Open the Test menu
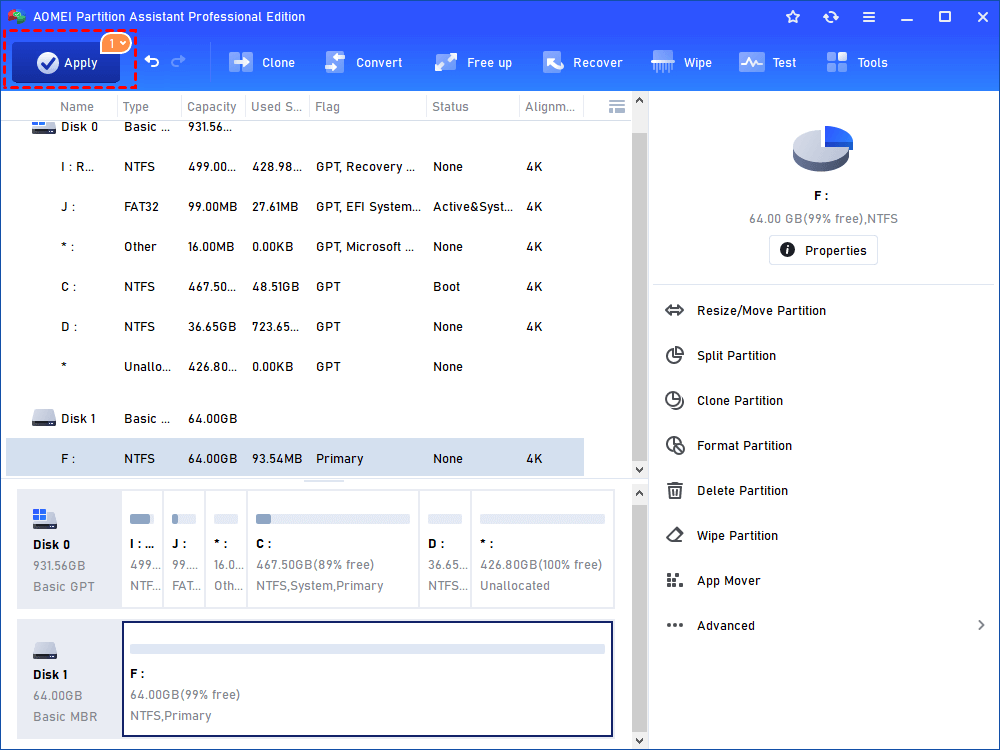The width and height of the screenshot is (1000, 750). click(767, 62)
